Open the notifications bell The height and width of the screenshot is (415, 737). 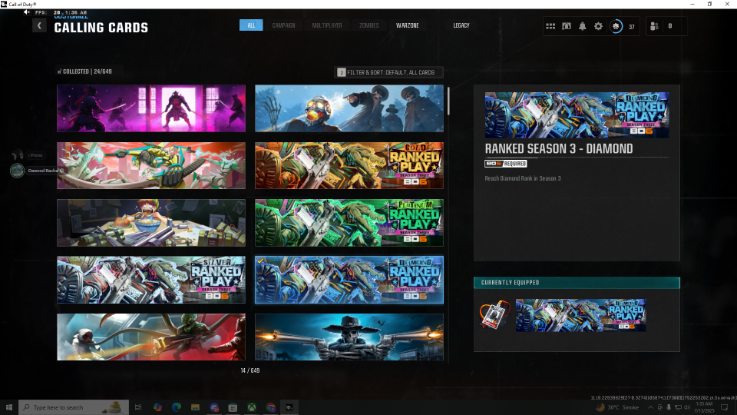582,26
